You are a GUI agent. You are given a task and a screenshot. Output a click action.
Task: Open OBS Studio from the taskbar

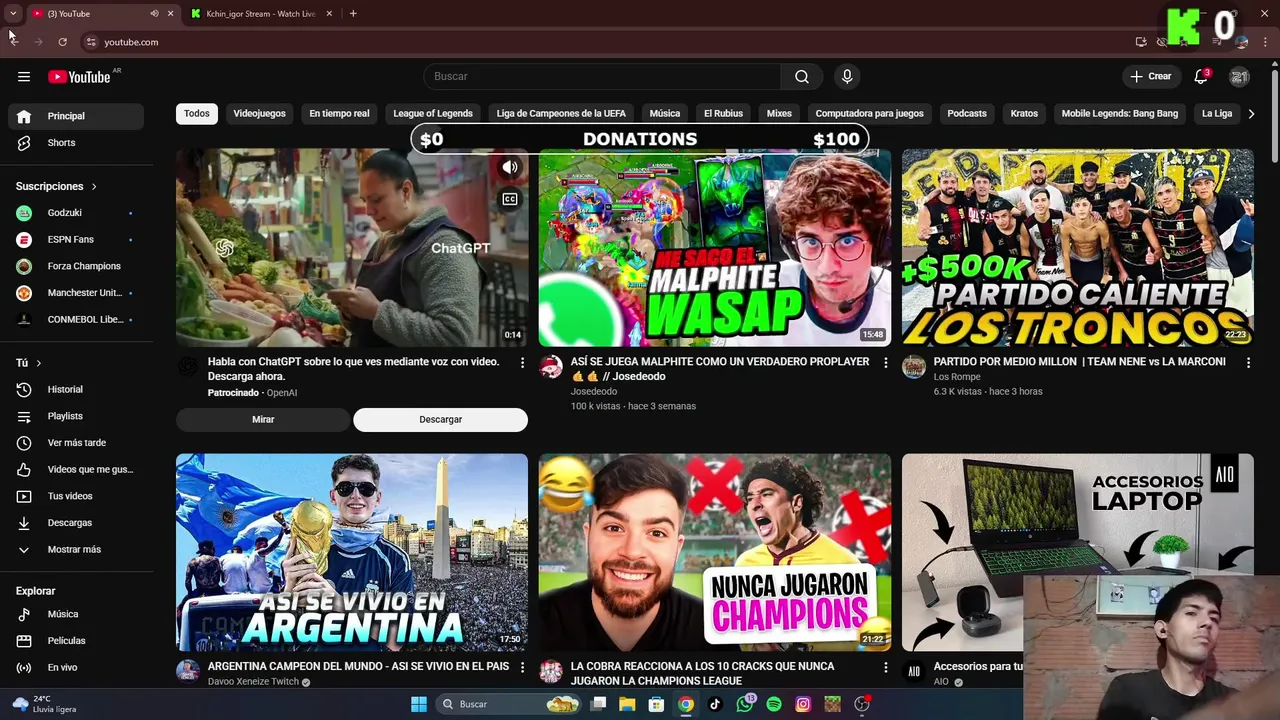click(x=862, y=704)
